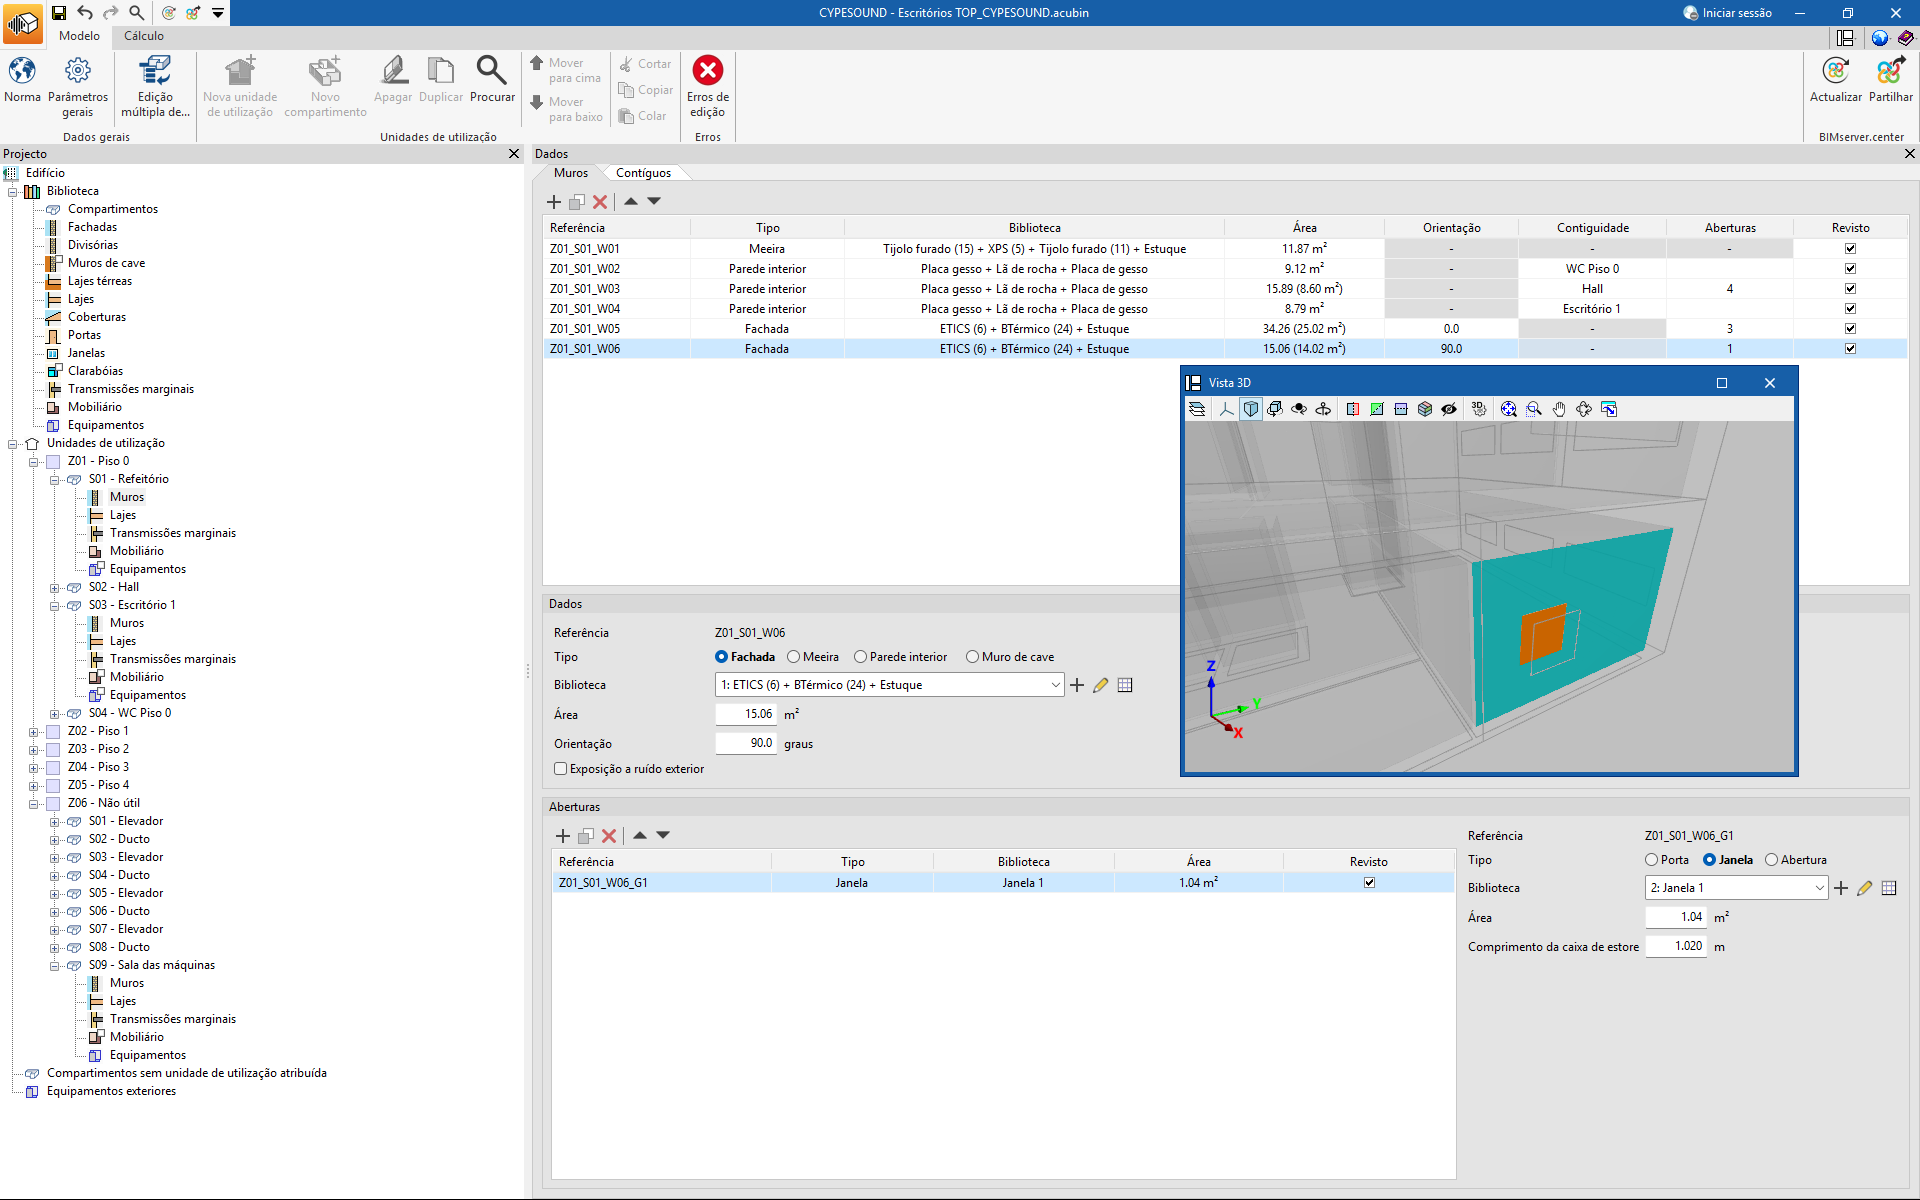This screenshot has height=1200, width=1920.
Task: Enable Exposição a ruído exterior checkbox
Action: pos(561,769)
